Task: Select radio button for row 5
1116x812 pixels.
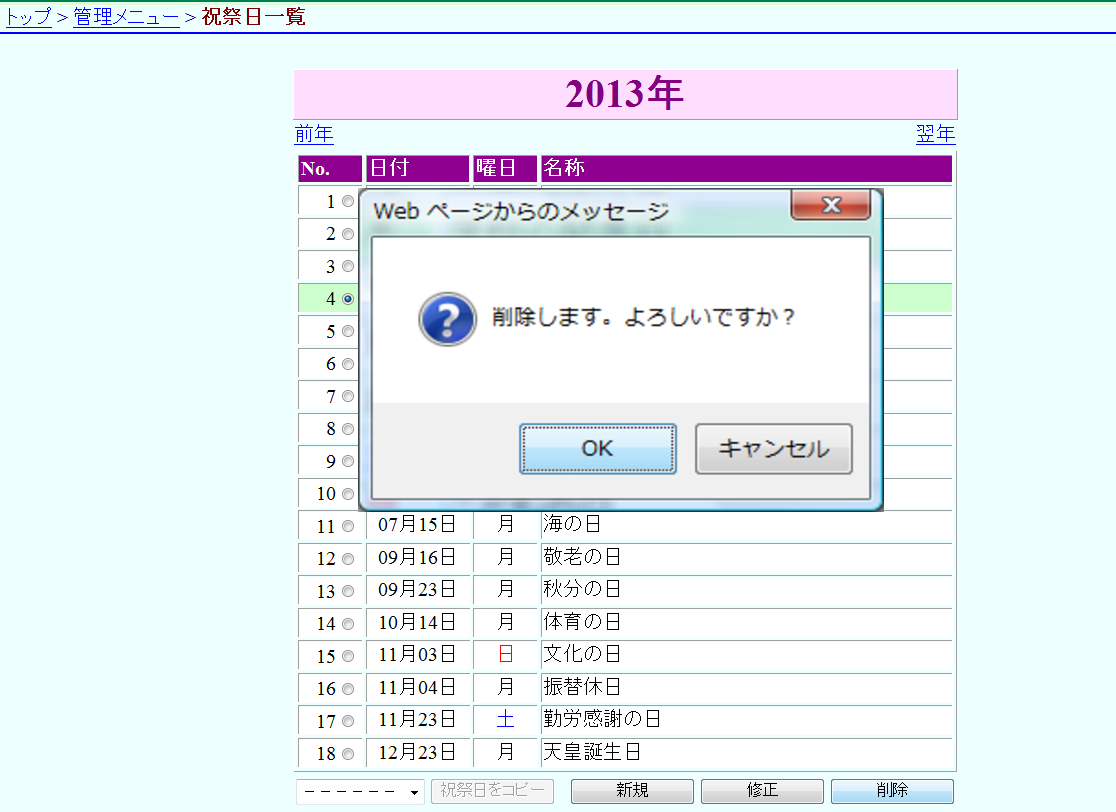Action: click(348, 331)
